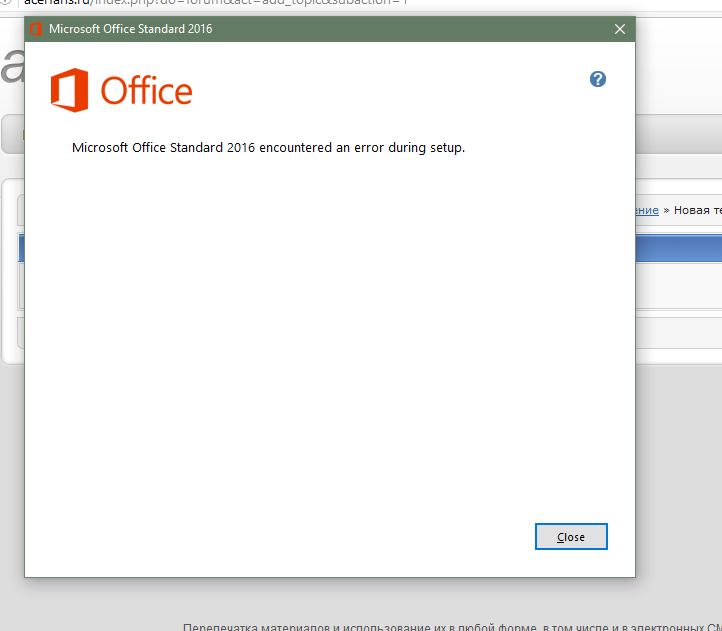Open the underlined breadcrumb link before "Новая те"
The width and height of the screenshot is (722, 631).
[x=646, y=210]
